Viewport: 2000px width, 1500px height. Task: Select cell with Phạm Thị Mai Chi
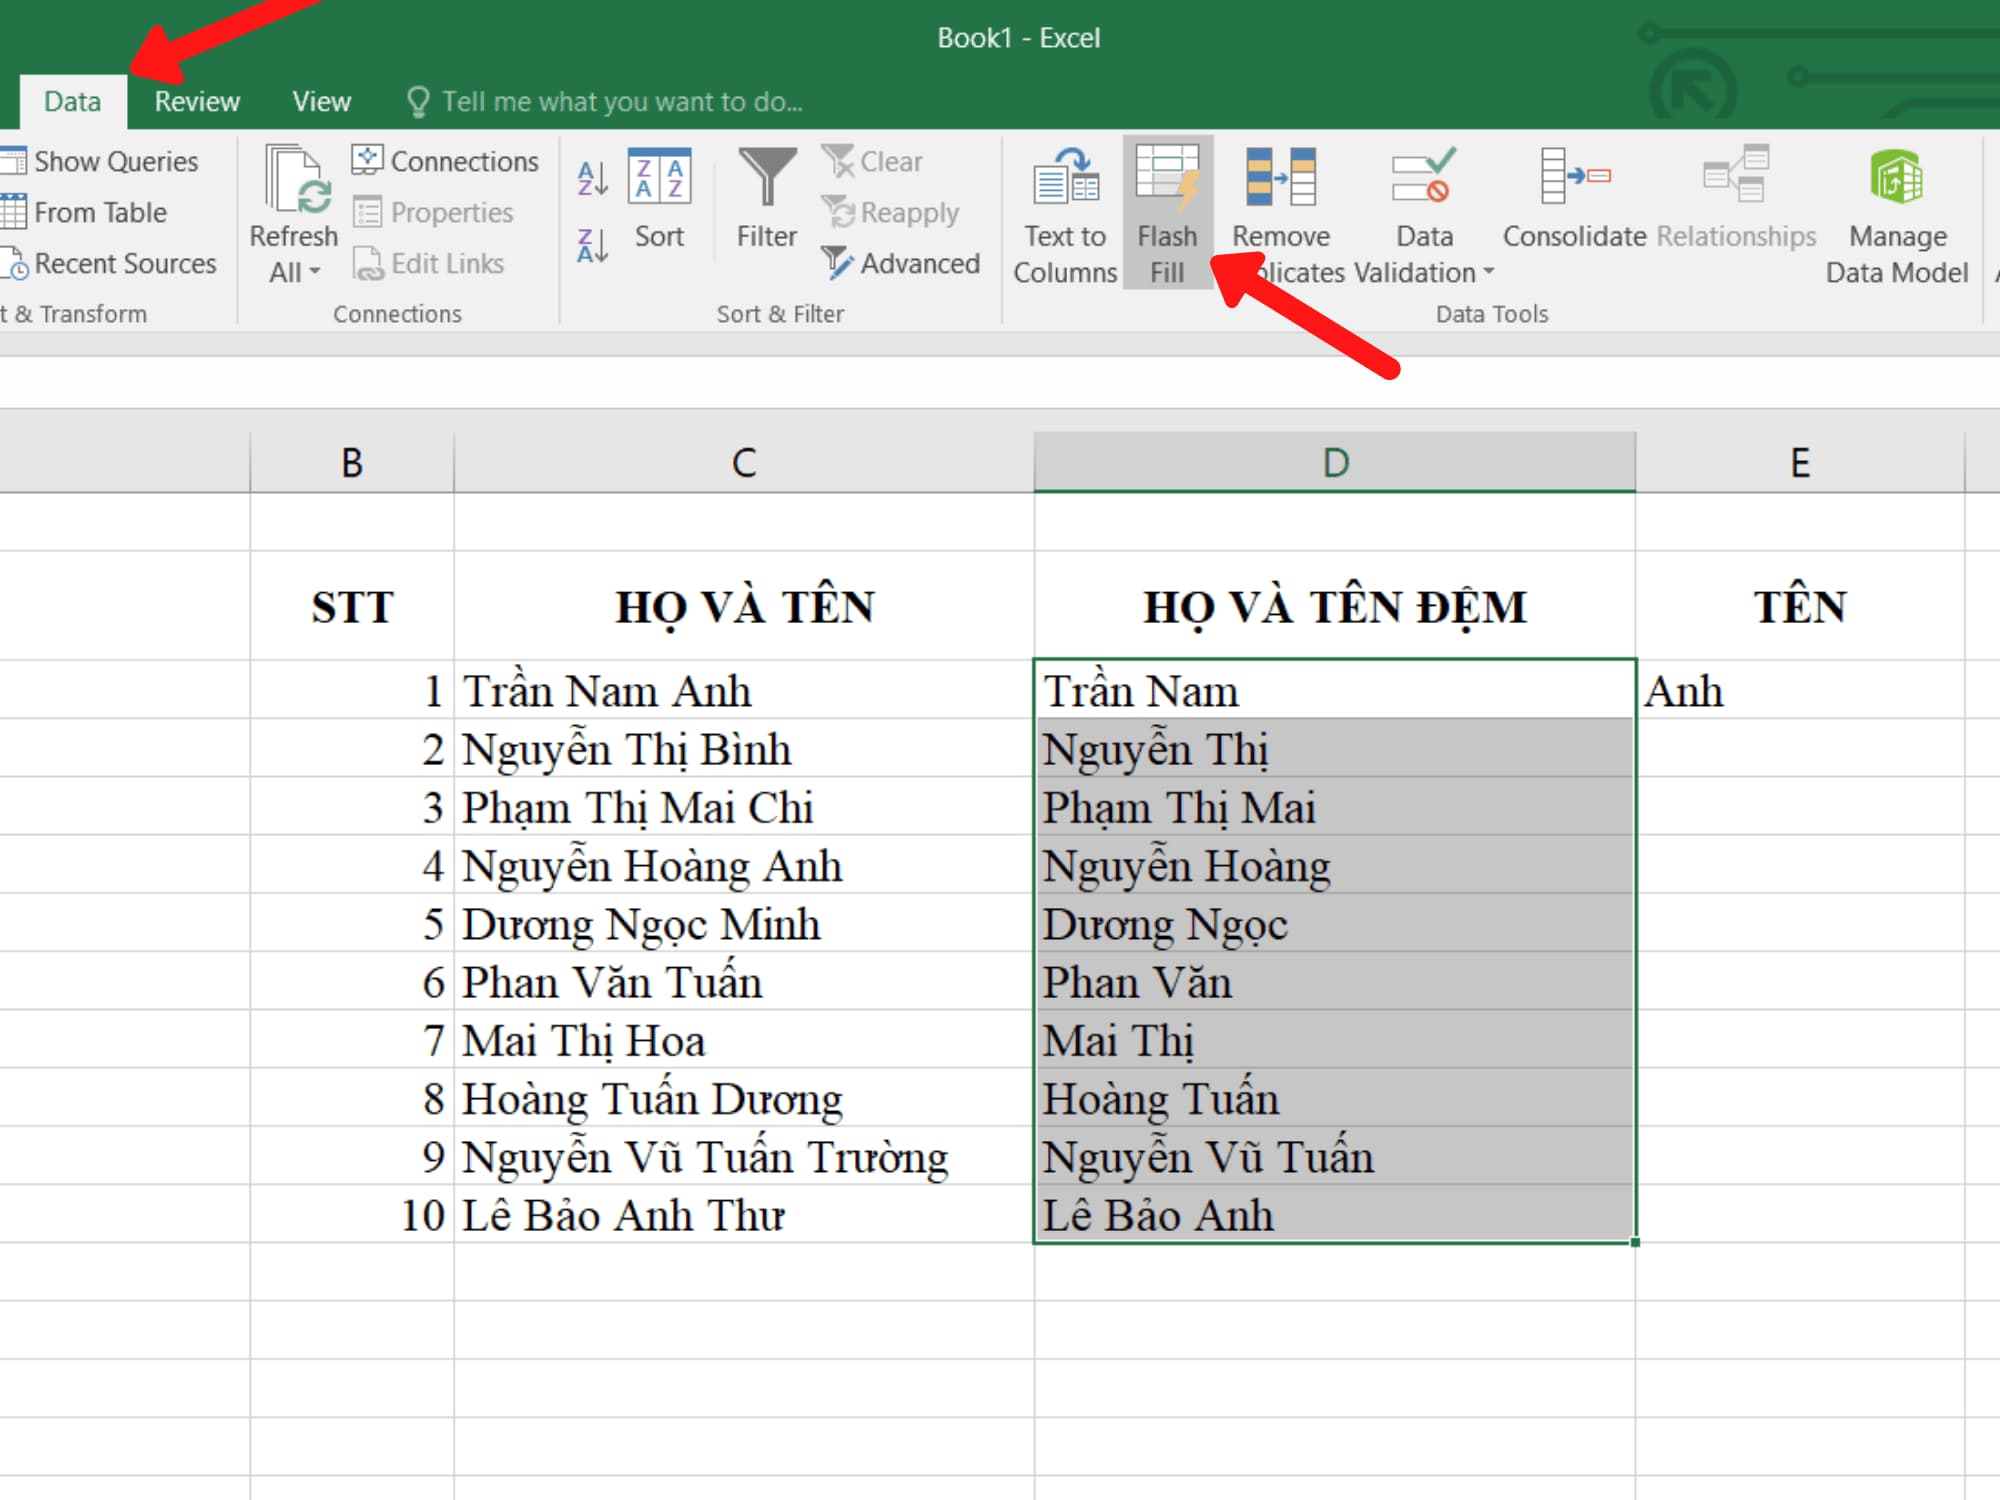coord(744,806)
